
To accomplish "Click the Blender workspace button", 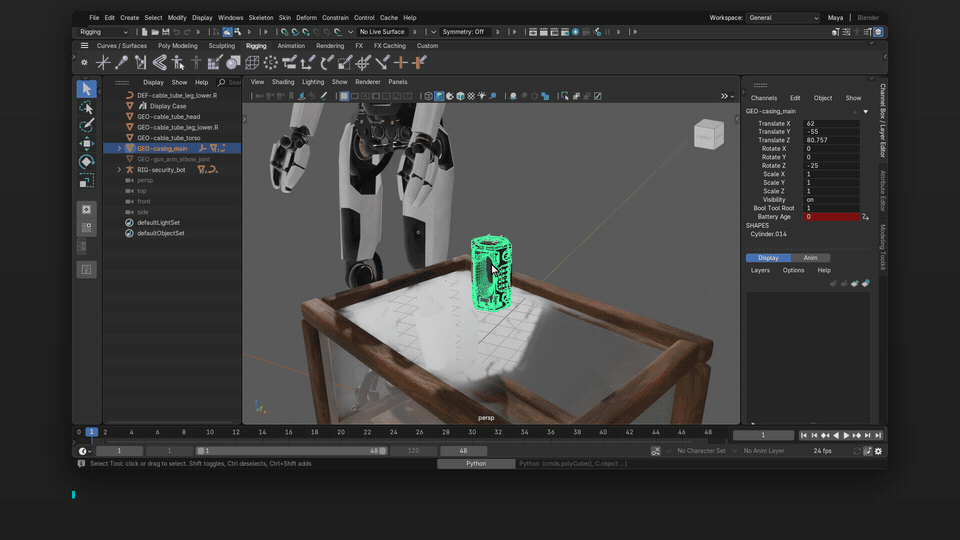I will (x=868, y=18).
